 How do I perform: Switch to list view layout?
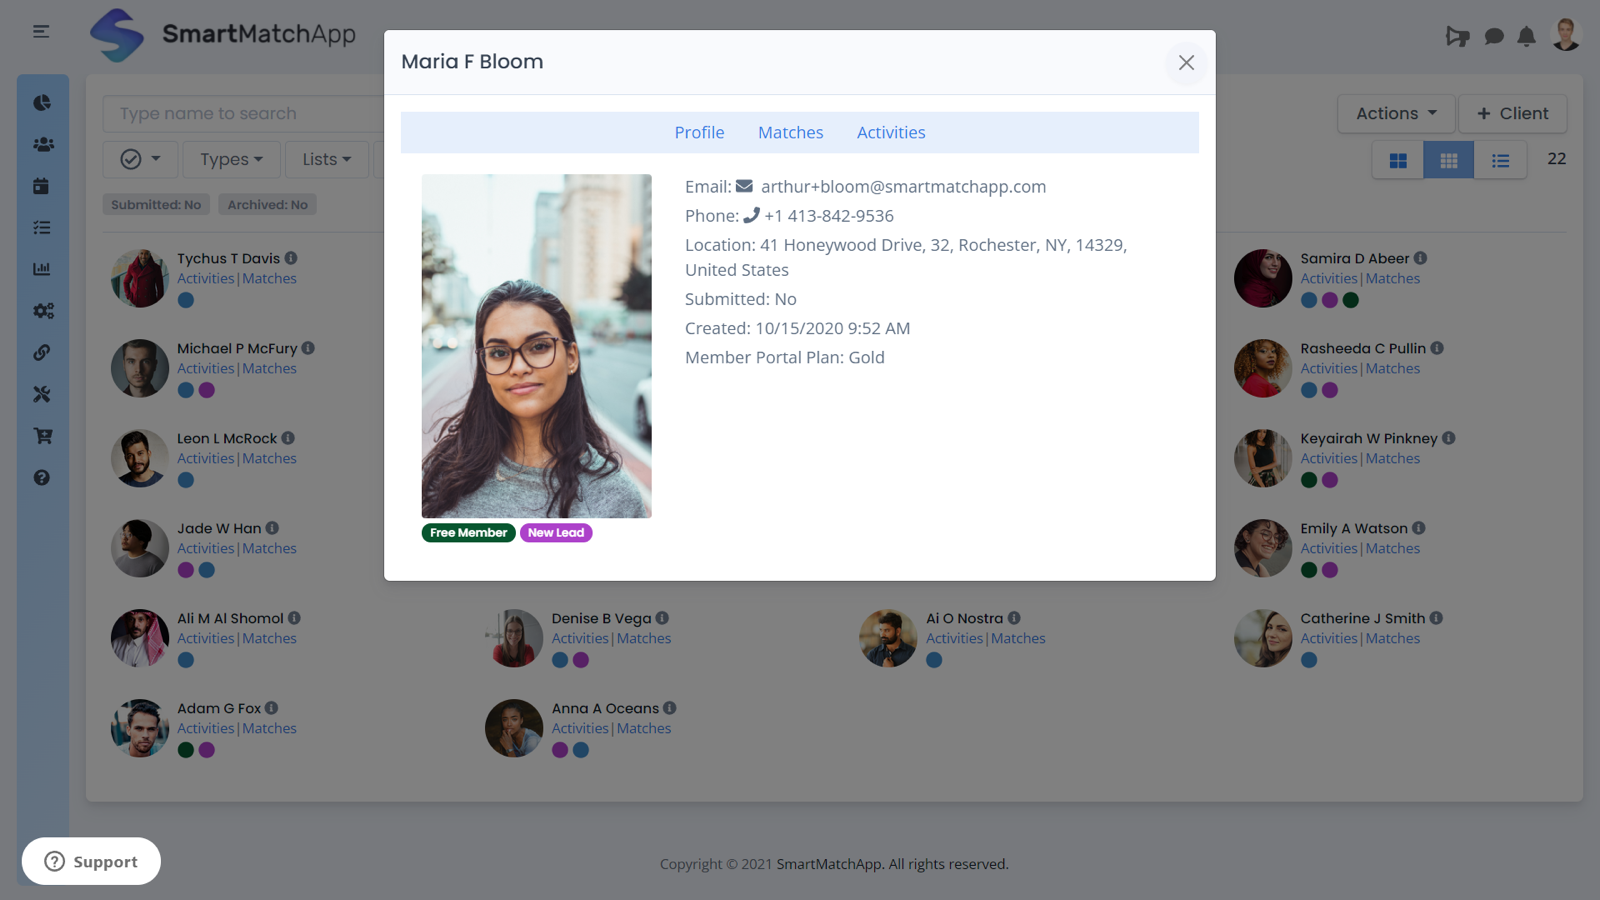pos(1500,159)
